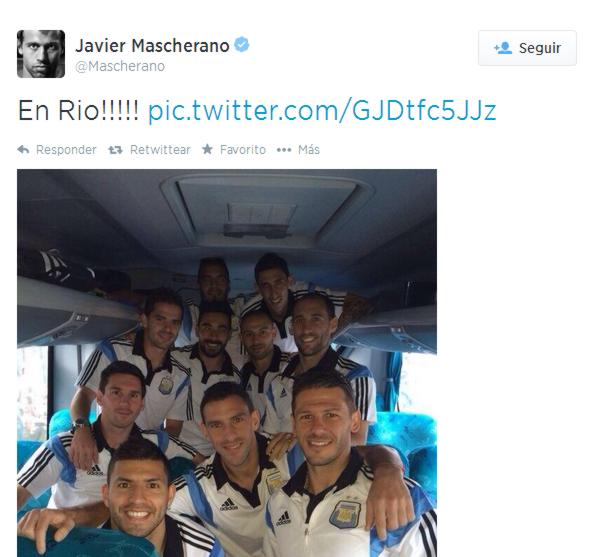
Task: Follow the account with Seguir button
Action: tap(527, 48)
